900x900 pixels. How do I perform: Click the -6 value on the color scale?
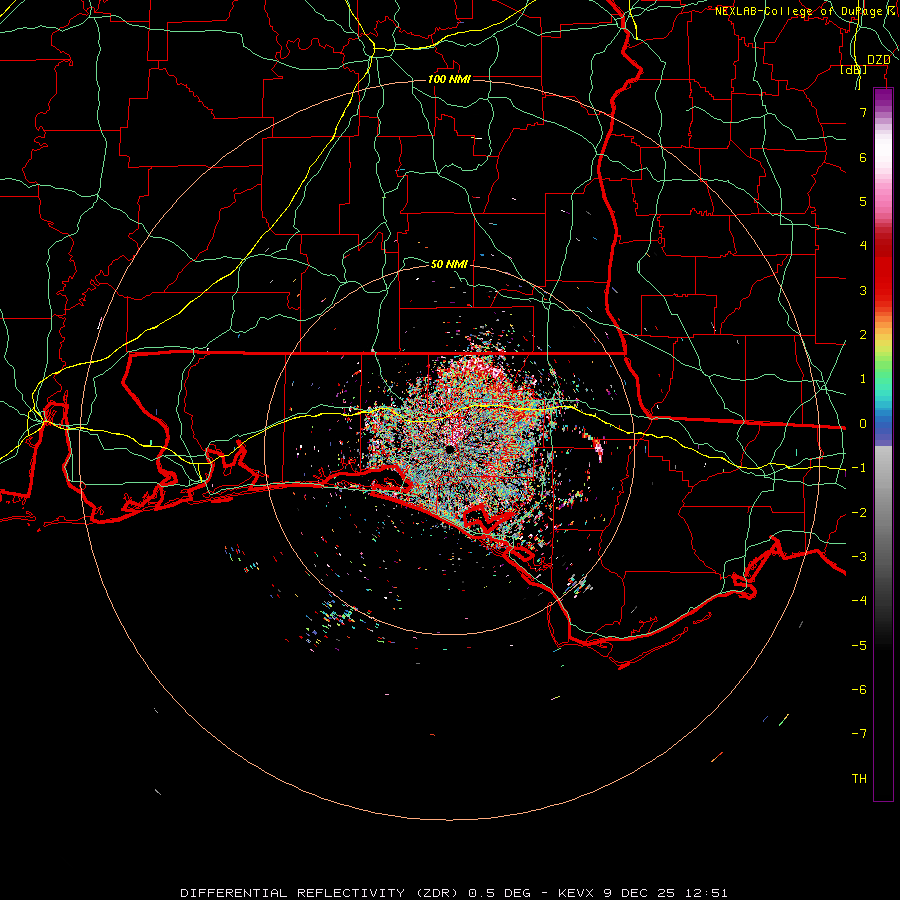[859, 690]
